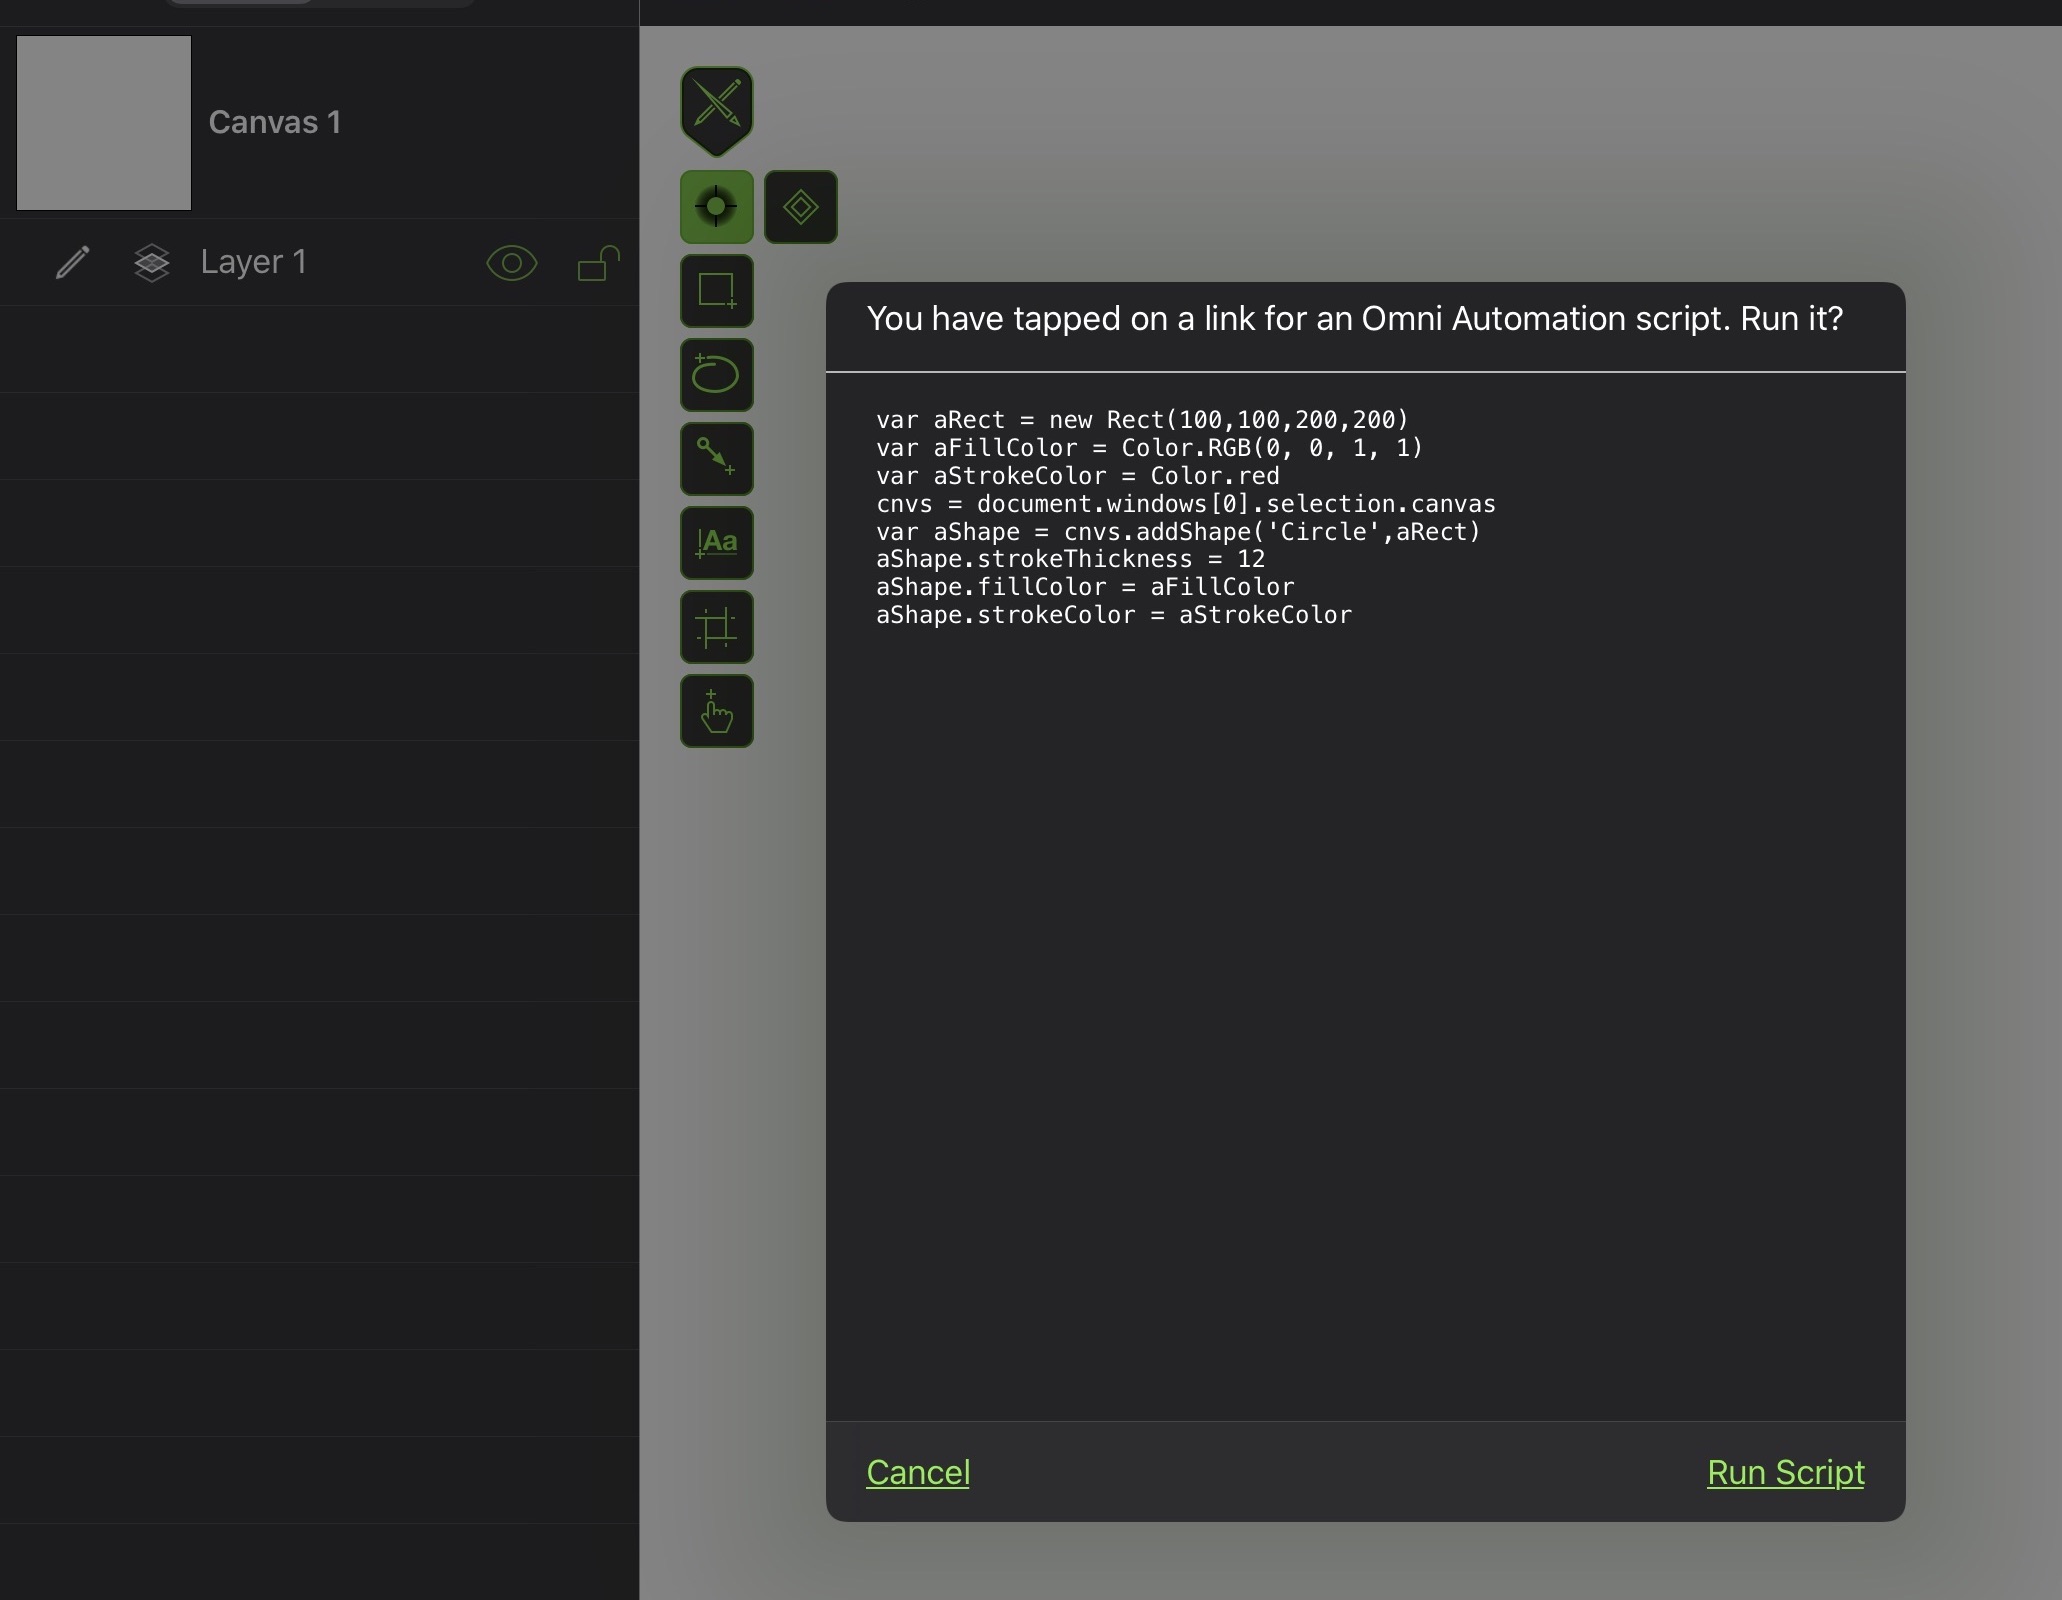The width and height of the screenshot is (2062, 1600).
Task: Select the Shape rectangle tool
Action: (x=717, y=291)
